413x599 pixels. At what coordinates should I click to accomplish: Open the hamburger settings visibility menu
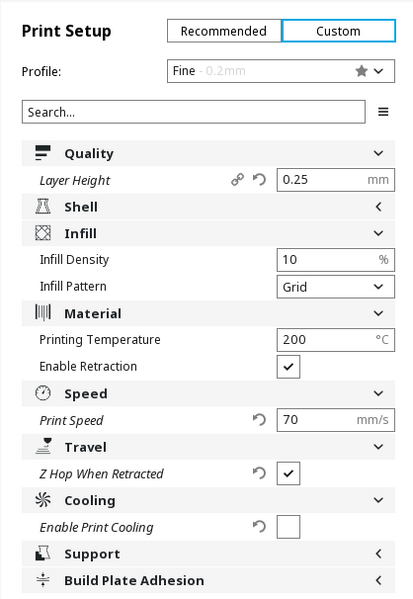coord(383,112)
